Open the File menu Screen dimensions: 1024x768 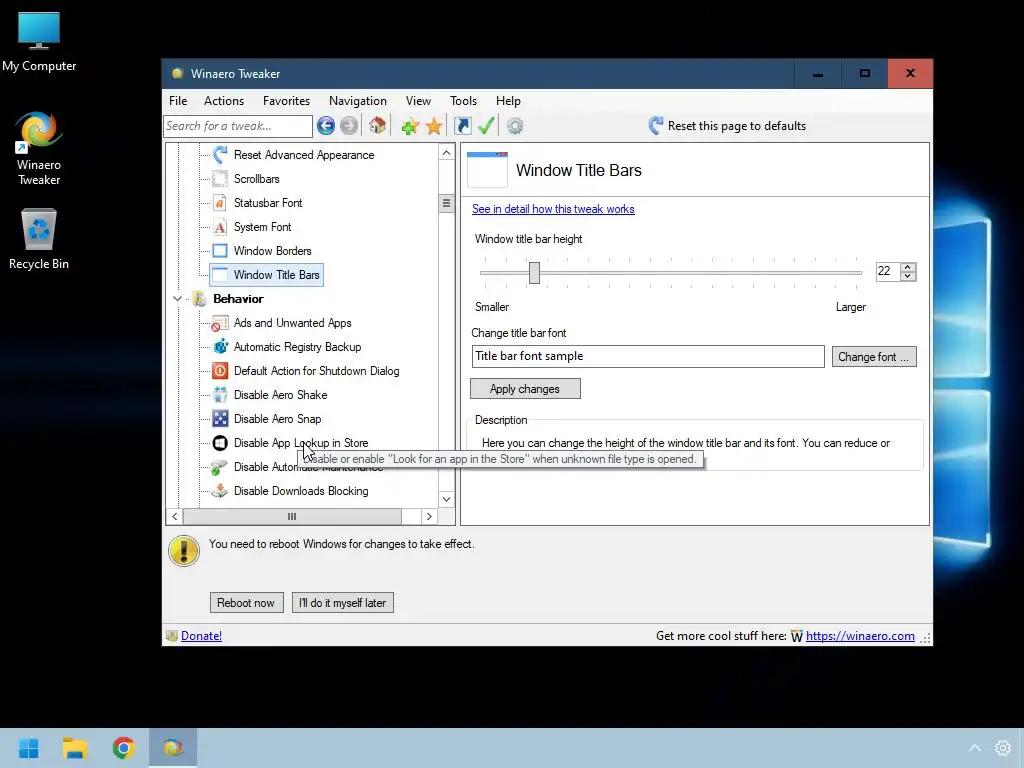178,101
